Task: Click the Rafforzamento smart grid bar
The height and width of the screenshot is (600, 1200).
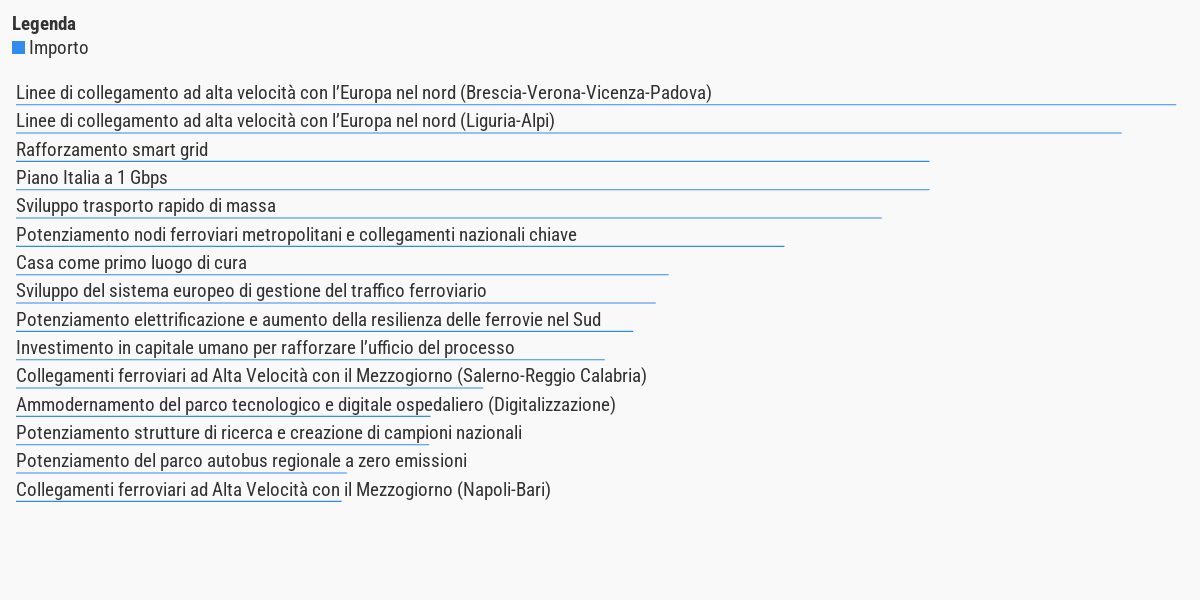Action: tap(473, 150)
